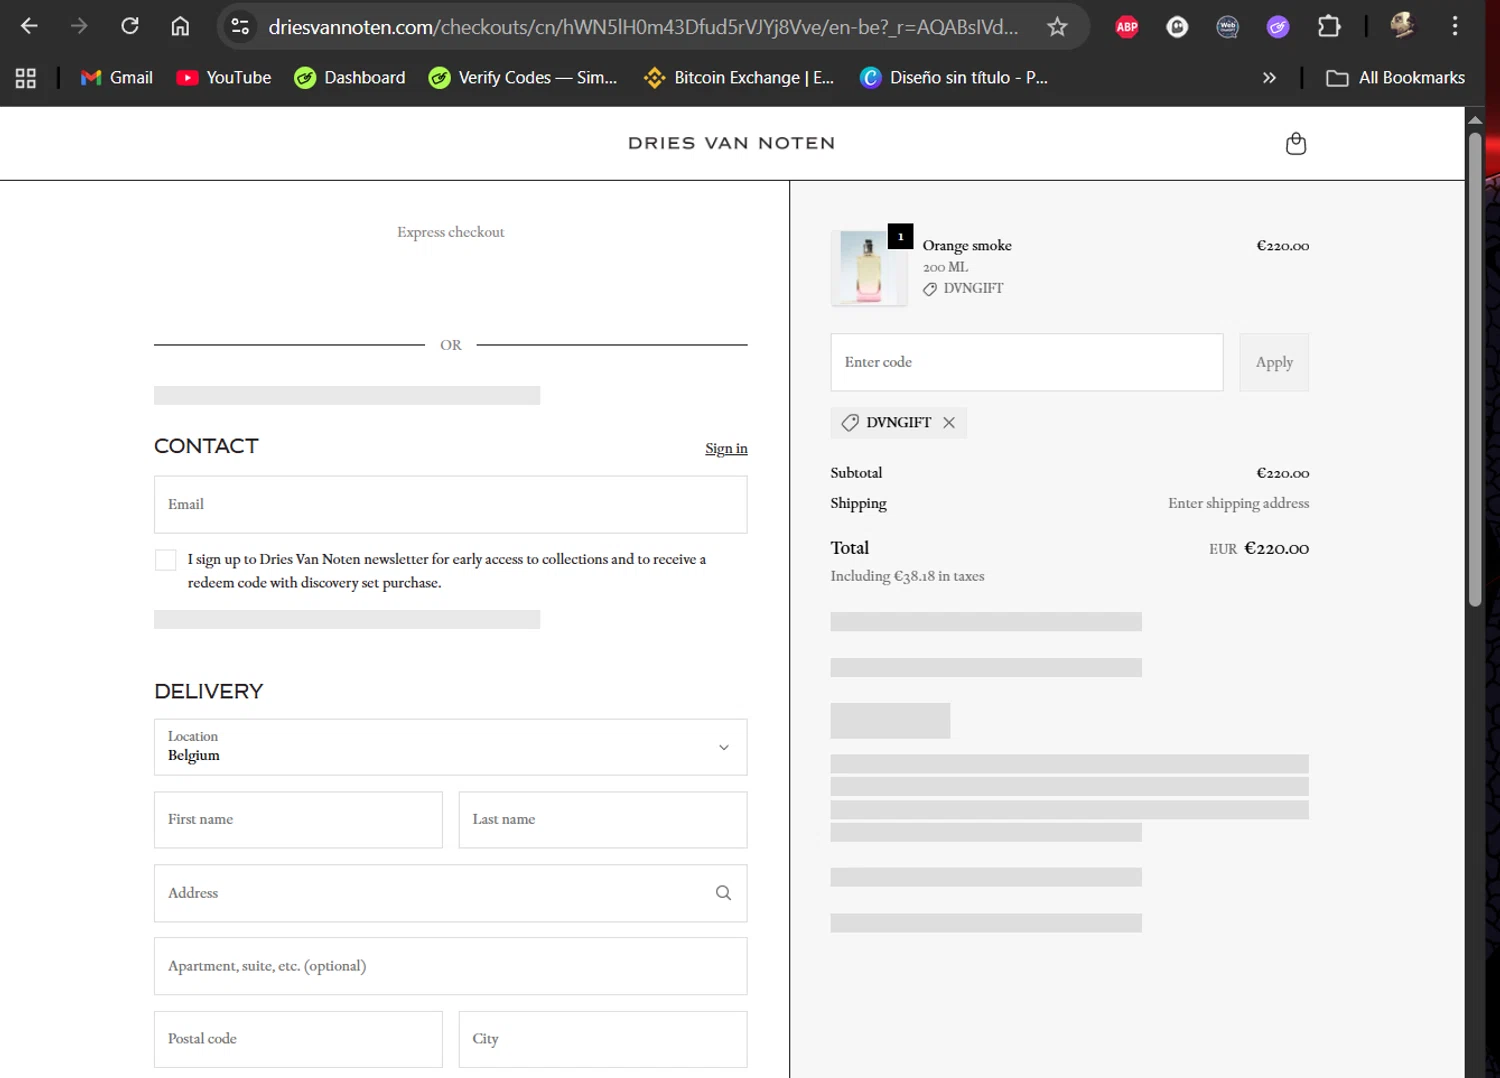Open the purple circular extension icon
The image size is (1500, 1078).
click(1278, 27)
